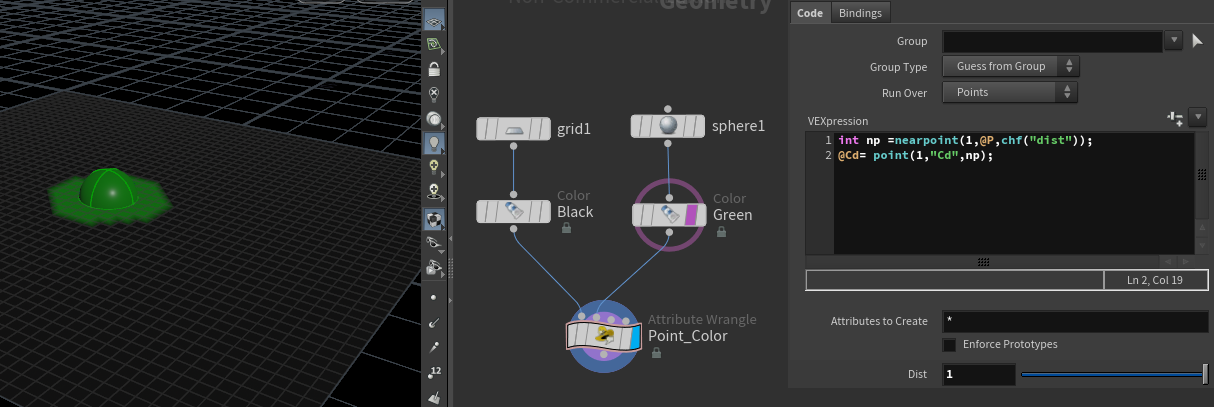
Task: Toggle display flag on grid1 node
Action: [x=545, y=128]
